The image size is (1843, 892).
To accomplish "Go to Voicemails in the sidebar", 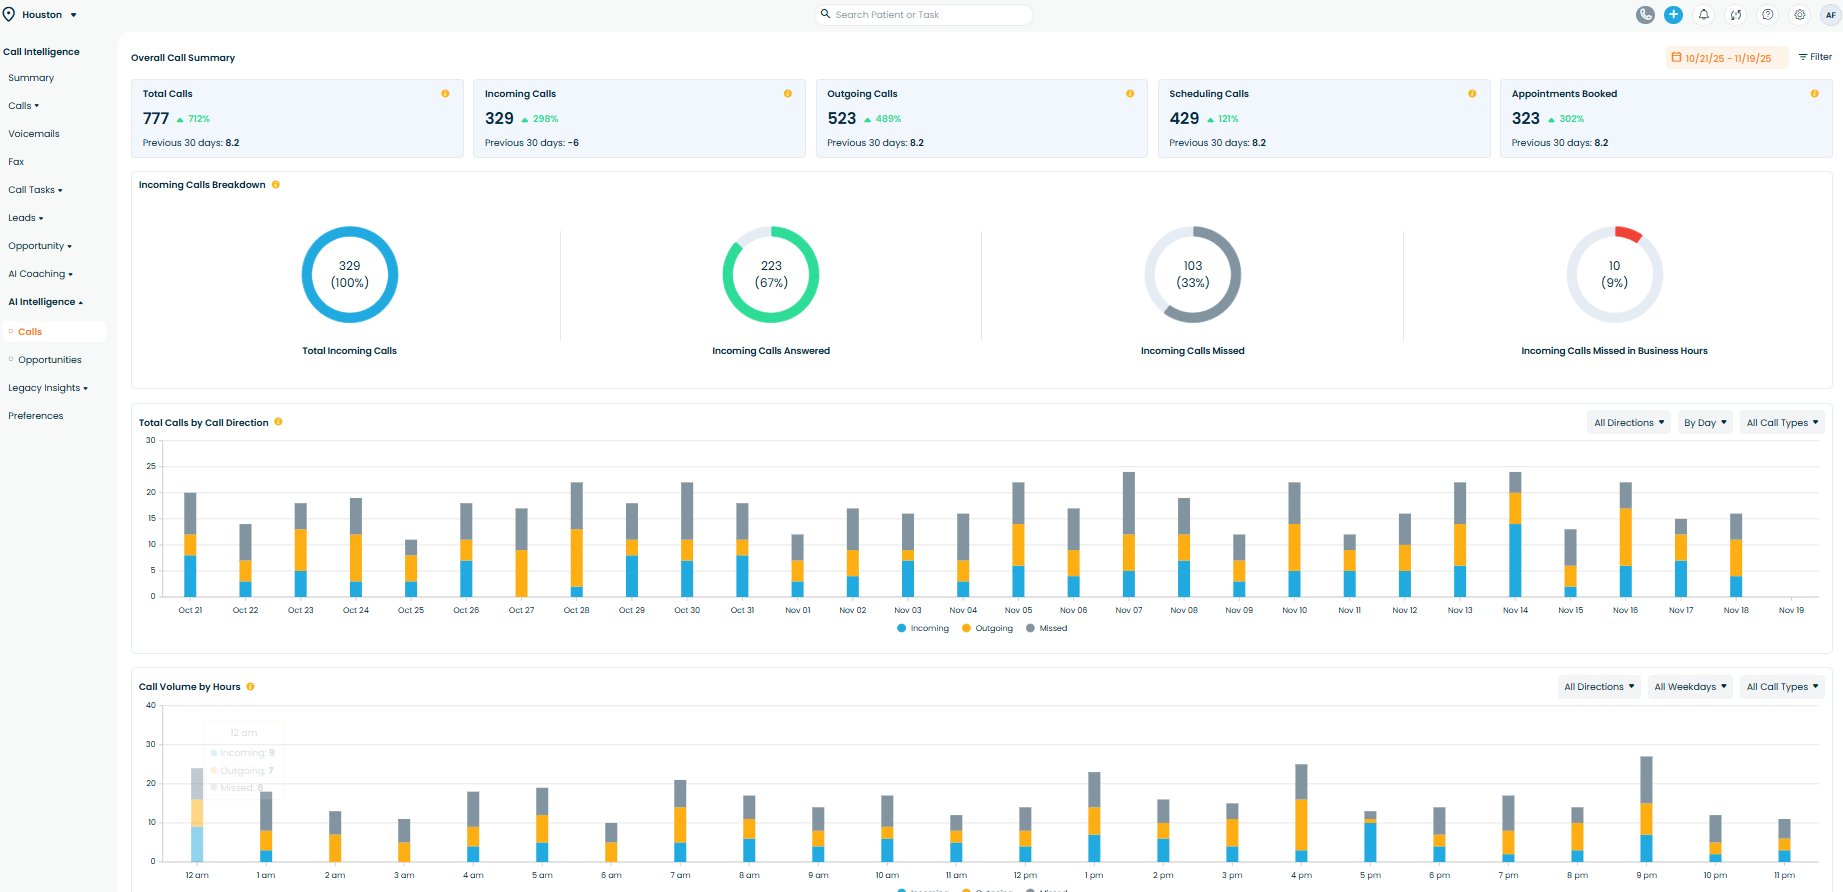I will coord(34,134).
